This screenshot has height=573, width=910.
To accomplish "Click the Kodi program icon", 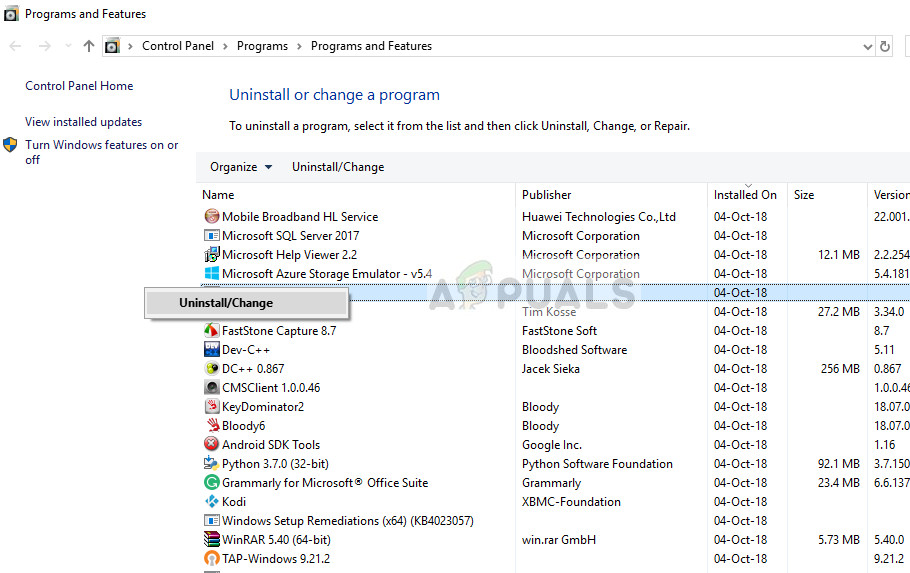I will 212,502.
